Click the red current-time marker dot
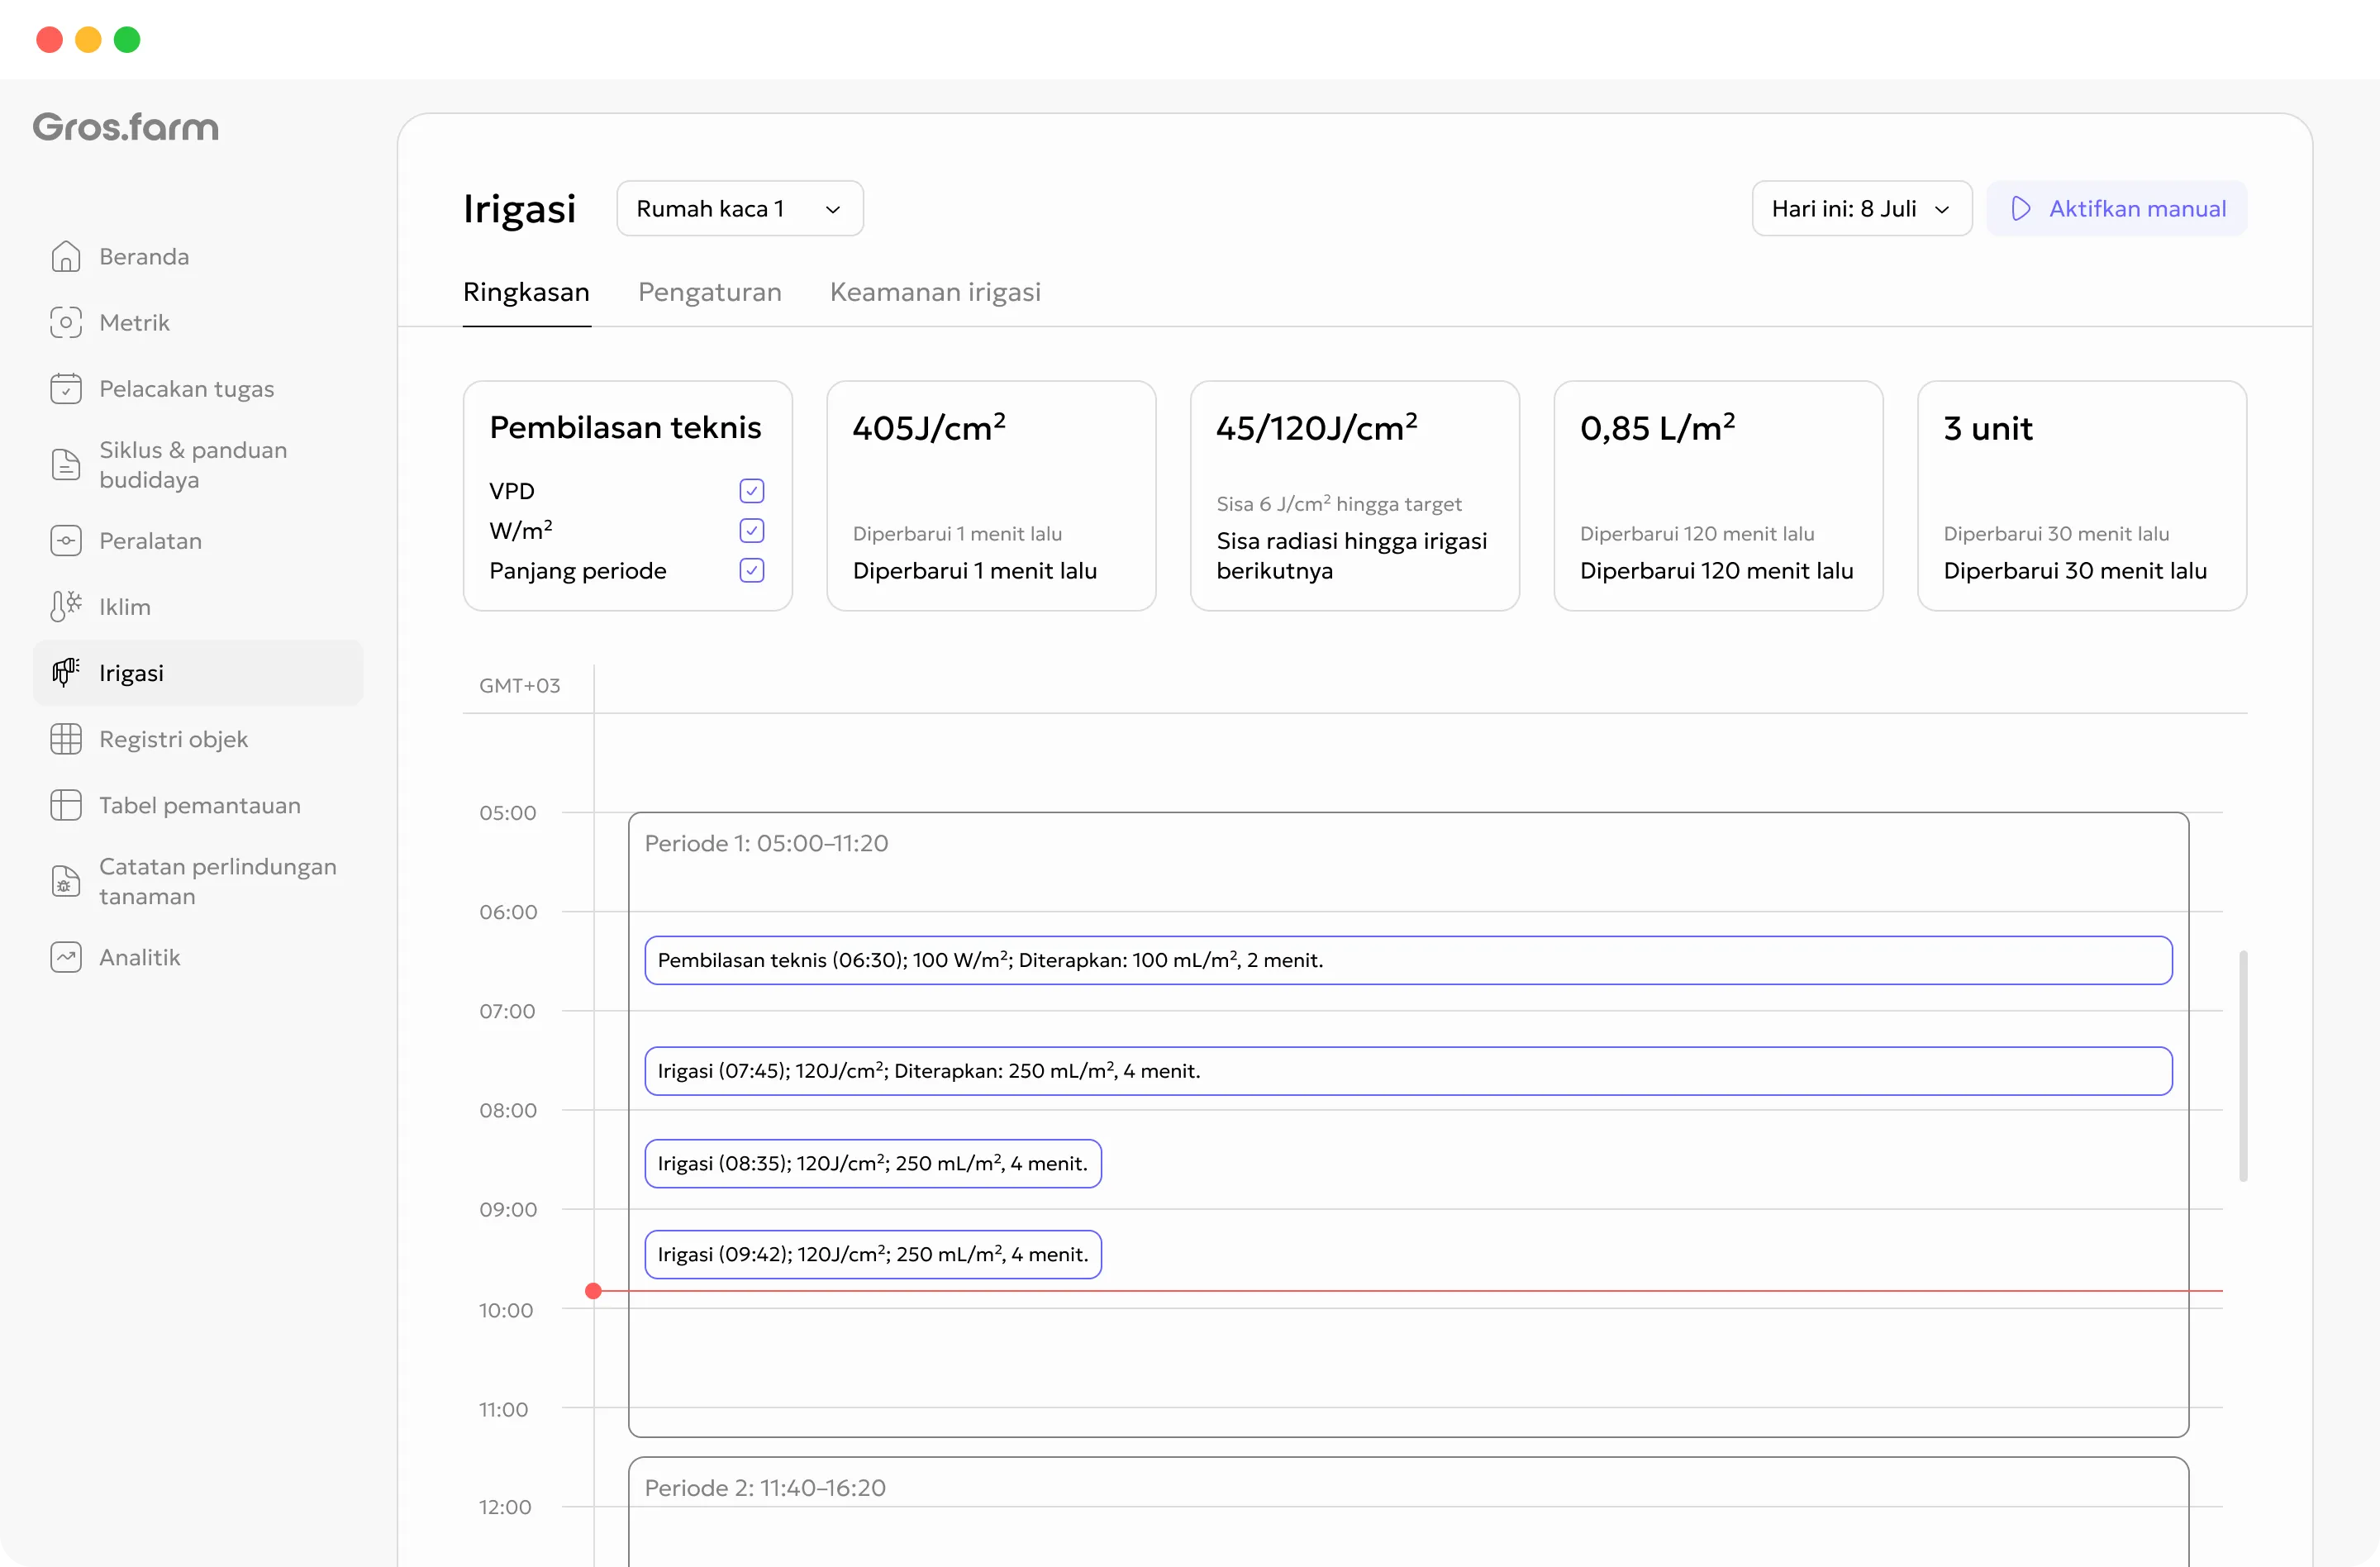This screenshot has height=1567, width=2380. (x=593, y=1290)
